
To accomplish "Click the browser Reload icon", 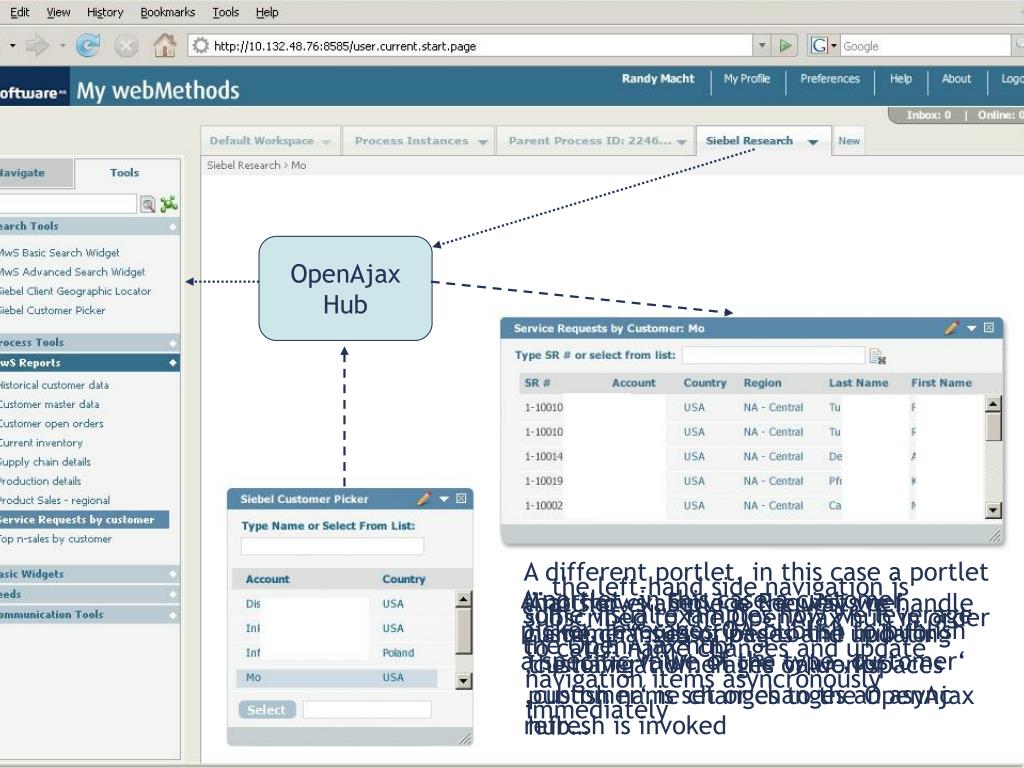I will (x=88, y=46).
